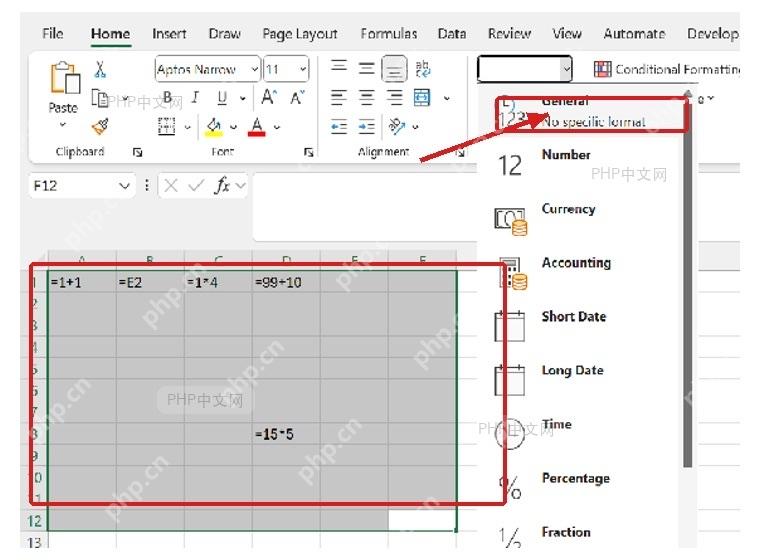Open the Name Box F12 dropdown arrow
The height and width of the screenshot is (560, 760).
[x=125, y=186]
